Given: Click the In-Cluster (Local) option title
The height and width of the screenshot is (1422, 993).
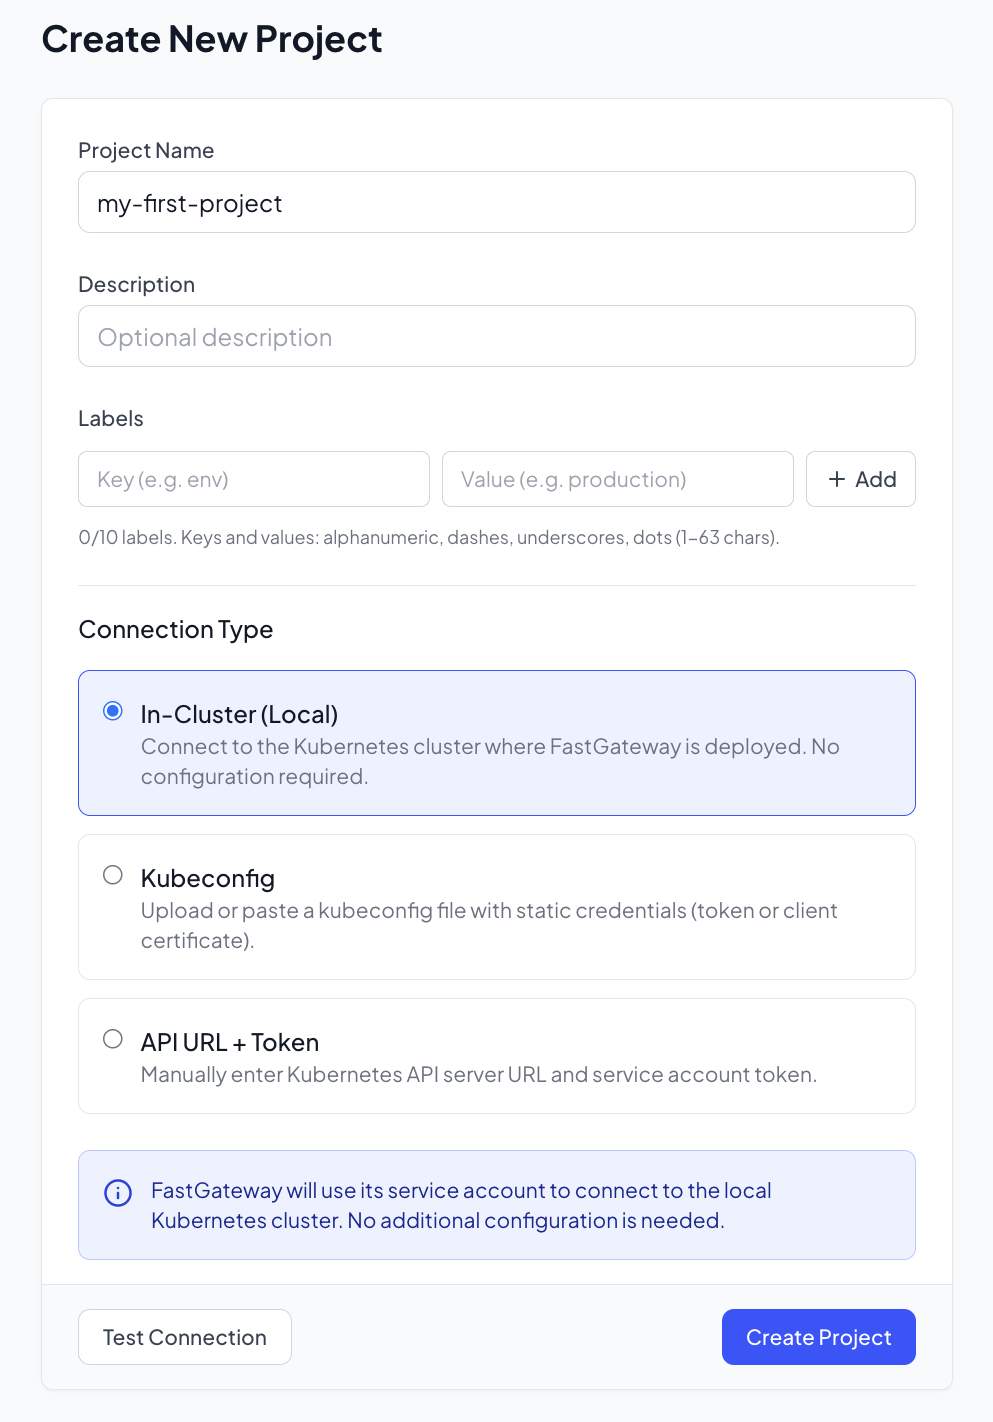Looking at the screenshot, I should coord(240,714).
